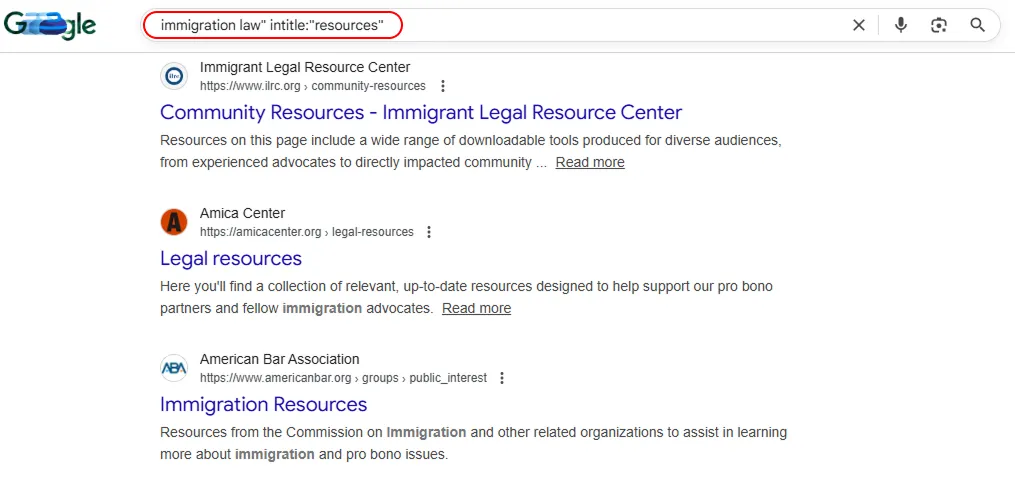
Task: Click the ilrc.org community-resources URL
Action: 313,86
